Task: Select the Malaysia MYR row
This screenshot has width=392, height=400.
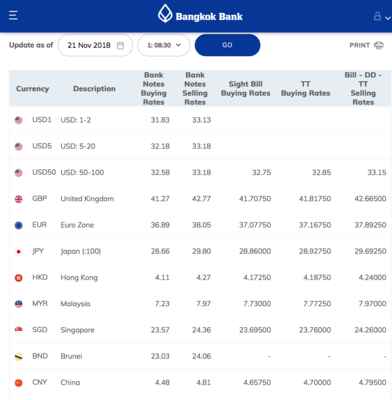Action: pyautogui.click(x=200, y=304)
